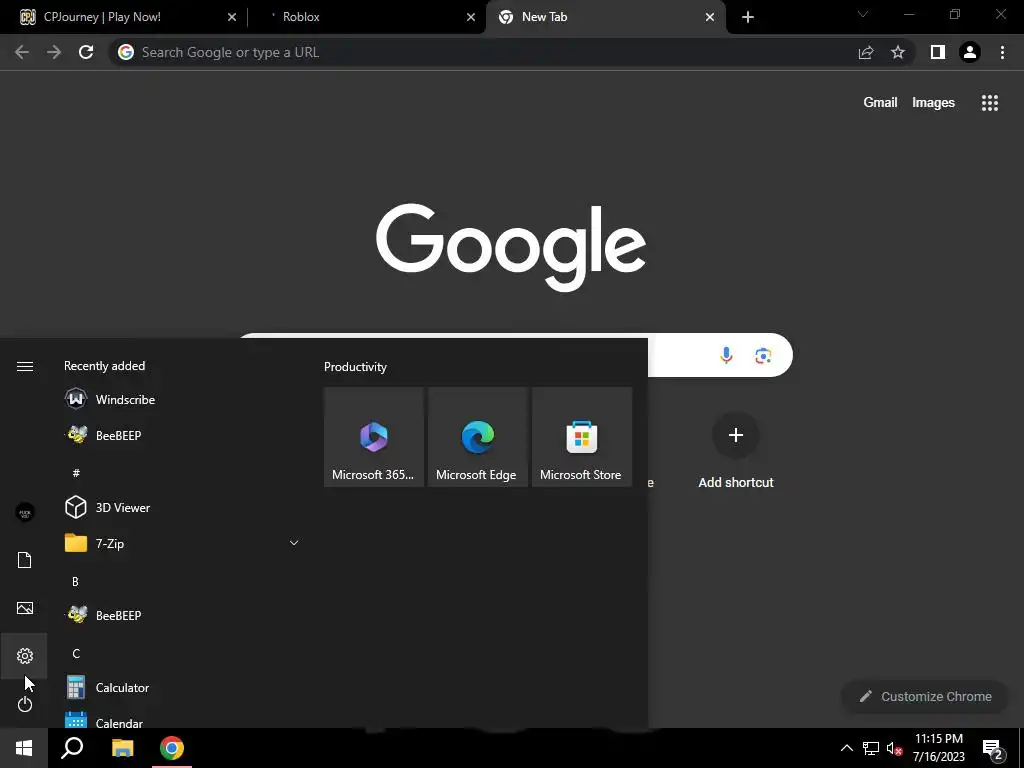Open Pictures icon in Start sidebar
Screen dimensions: 1024x768
[25, 608]
